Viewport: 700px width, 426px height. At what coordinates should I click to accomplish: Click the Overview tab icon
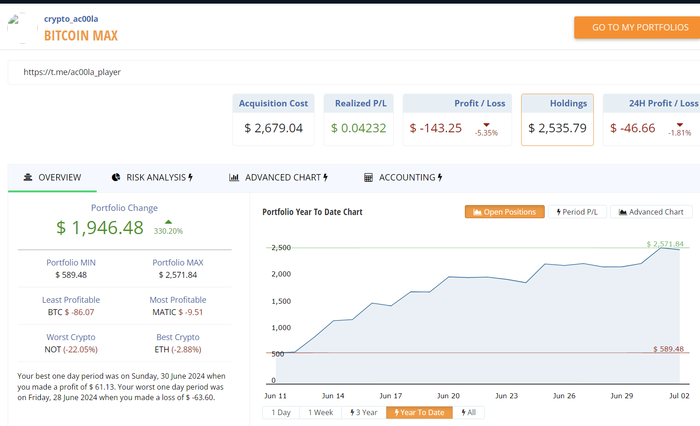pos(28,177)
